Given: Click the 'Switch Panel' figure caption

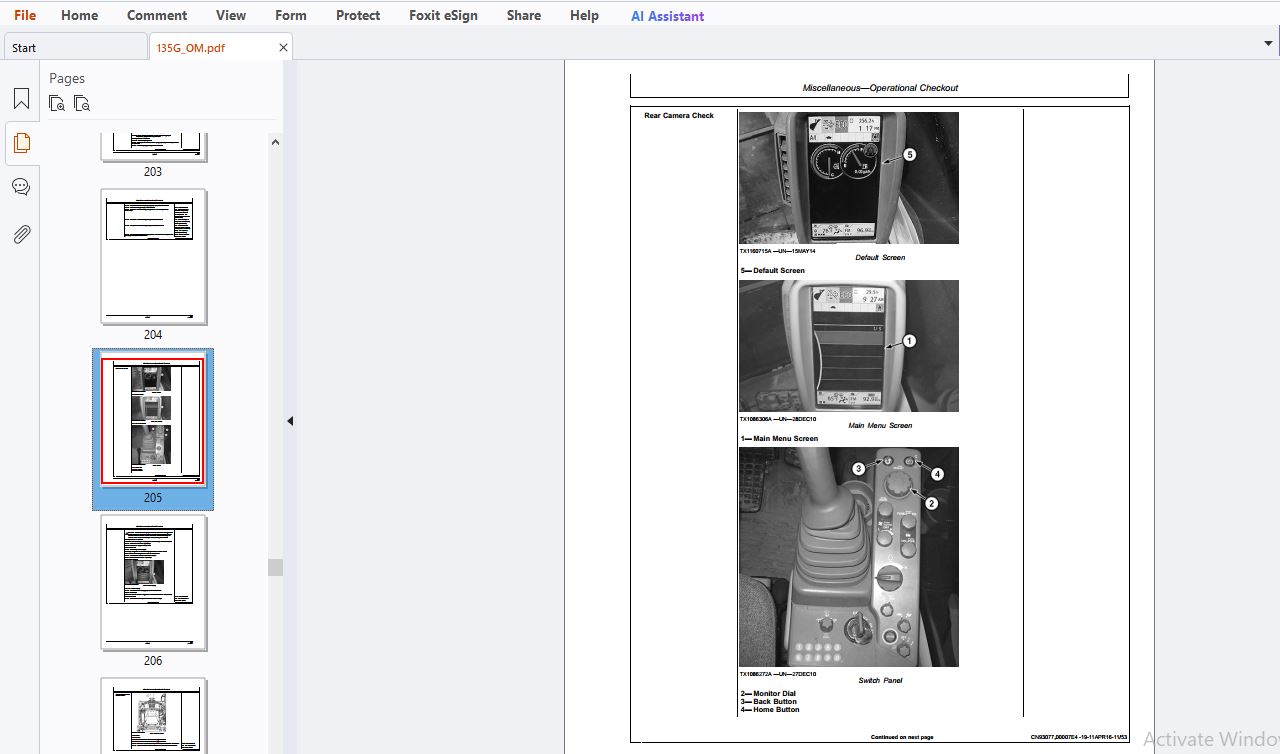Looking at the screenshot, I should pos(880,681).
